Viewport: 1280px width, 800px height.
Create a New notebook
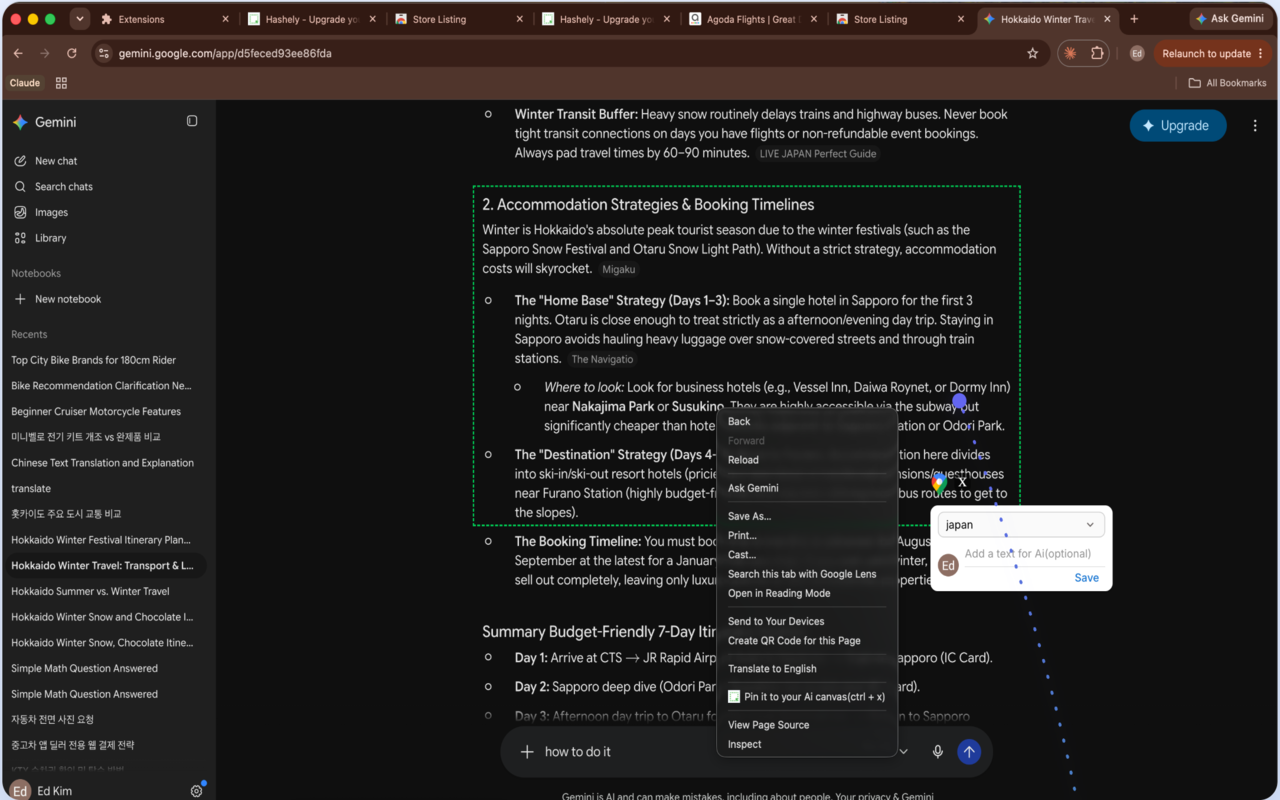point(68,299)
